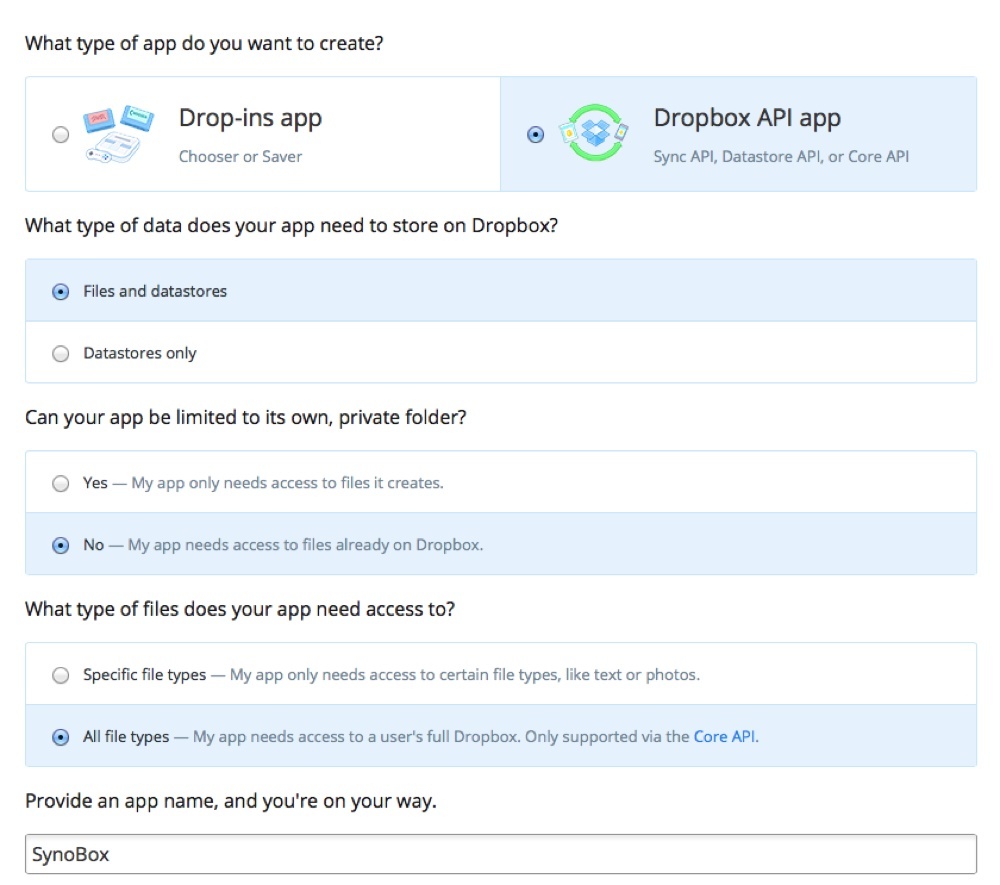Click the 'Datastores only' label
The width and height of the screenshot is (1000, 885).
[140, 353]
